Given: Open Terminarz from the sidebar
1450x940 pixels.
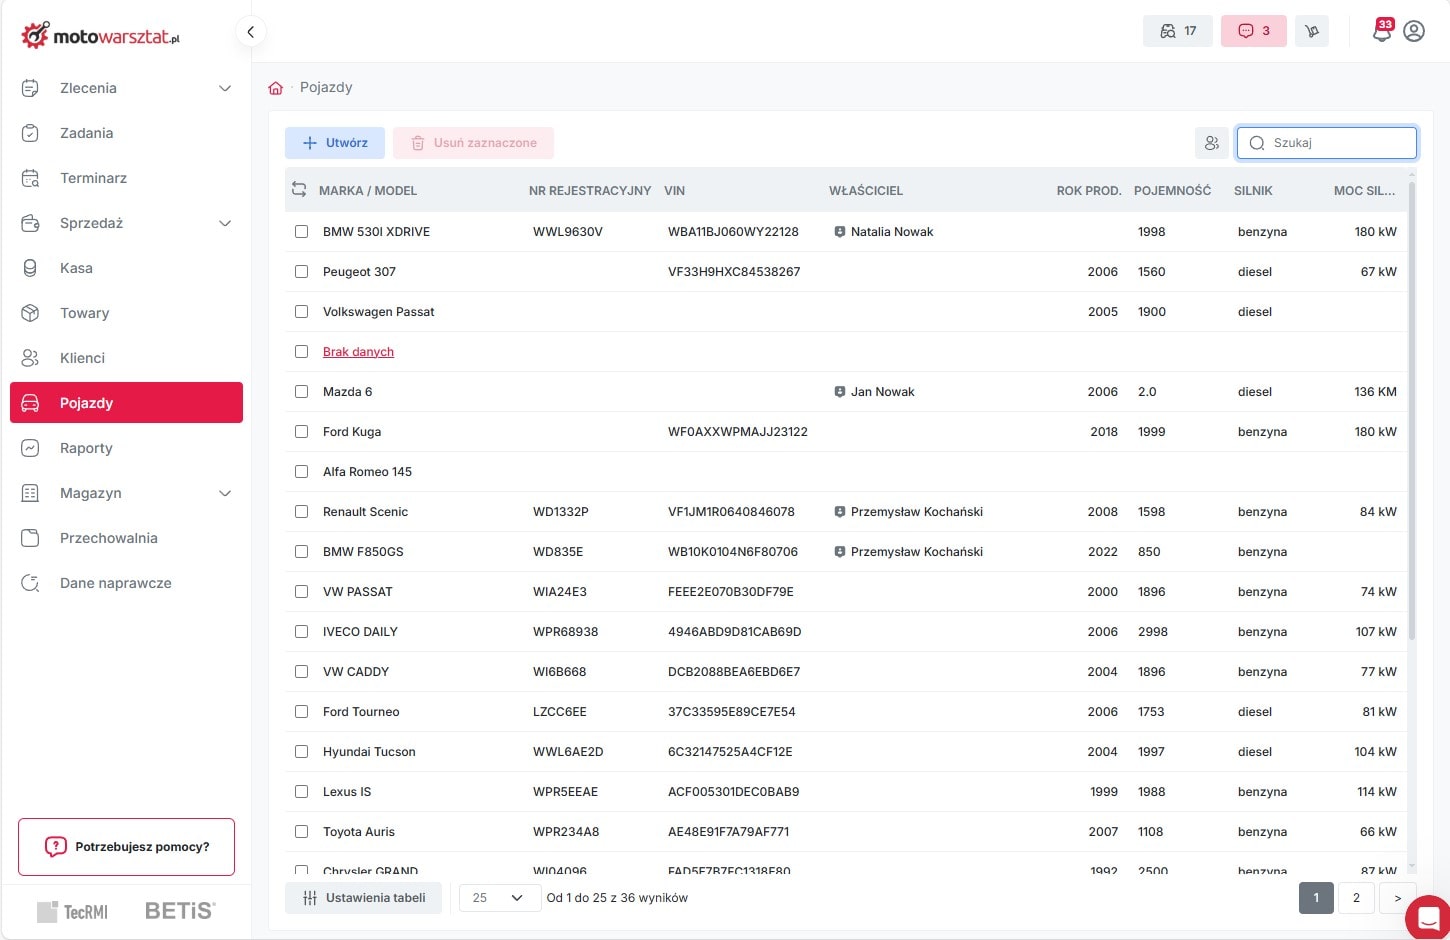Looking at the screenshot, I should (x=93, y=178).
